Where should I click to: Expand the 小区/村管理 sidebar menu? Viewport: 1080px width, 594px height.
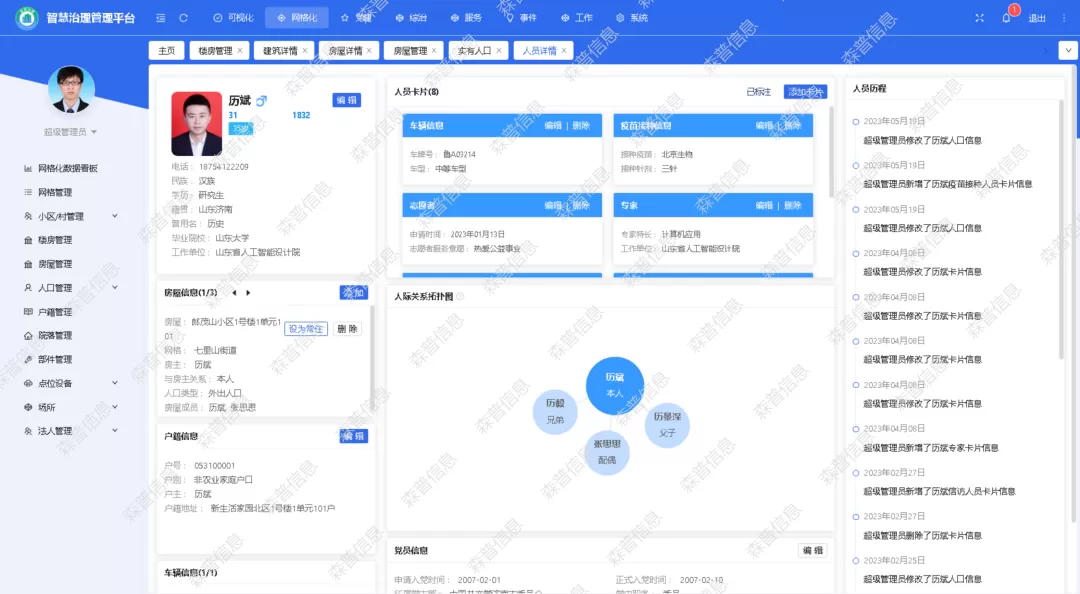click(114, 216)
